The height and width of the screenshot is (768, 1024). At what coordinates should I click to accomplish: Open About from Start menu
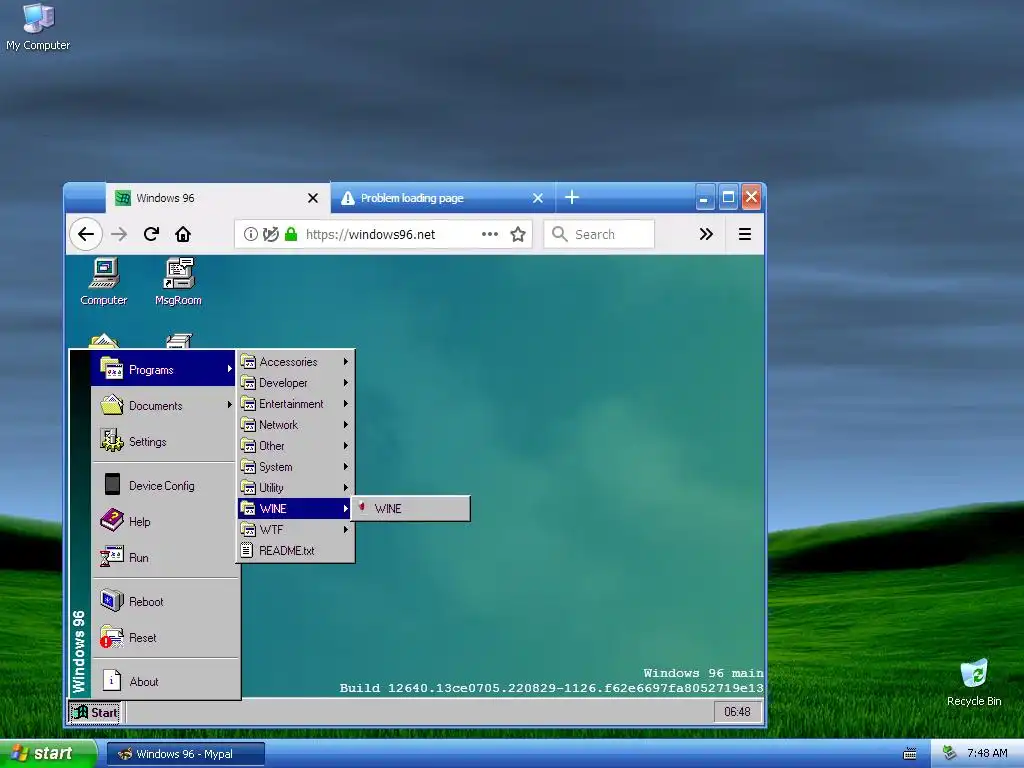tap(163, 680)
